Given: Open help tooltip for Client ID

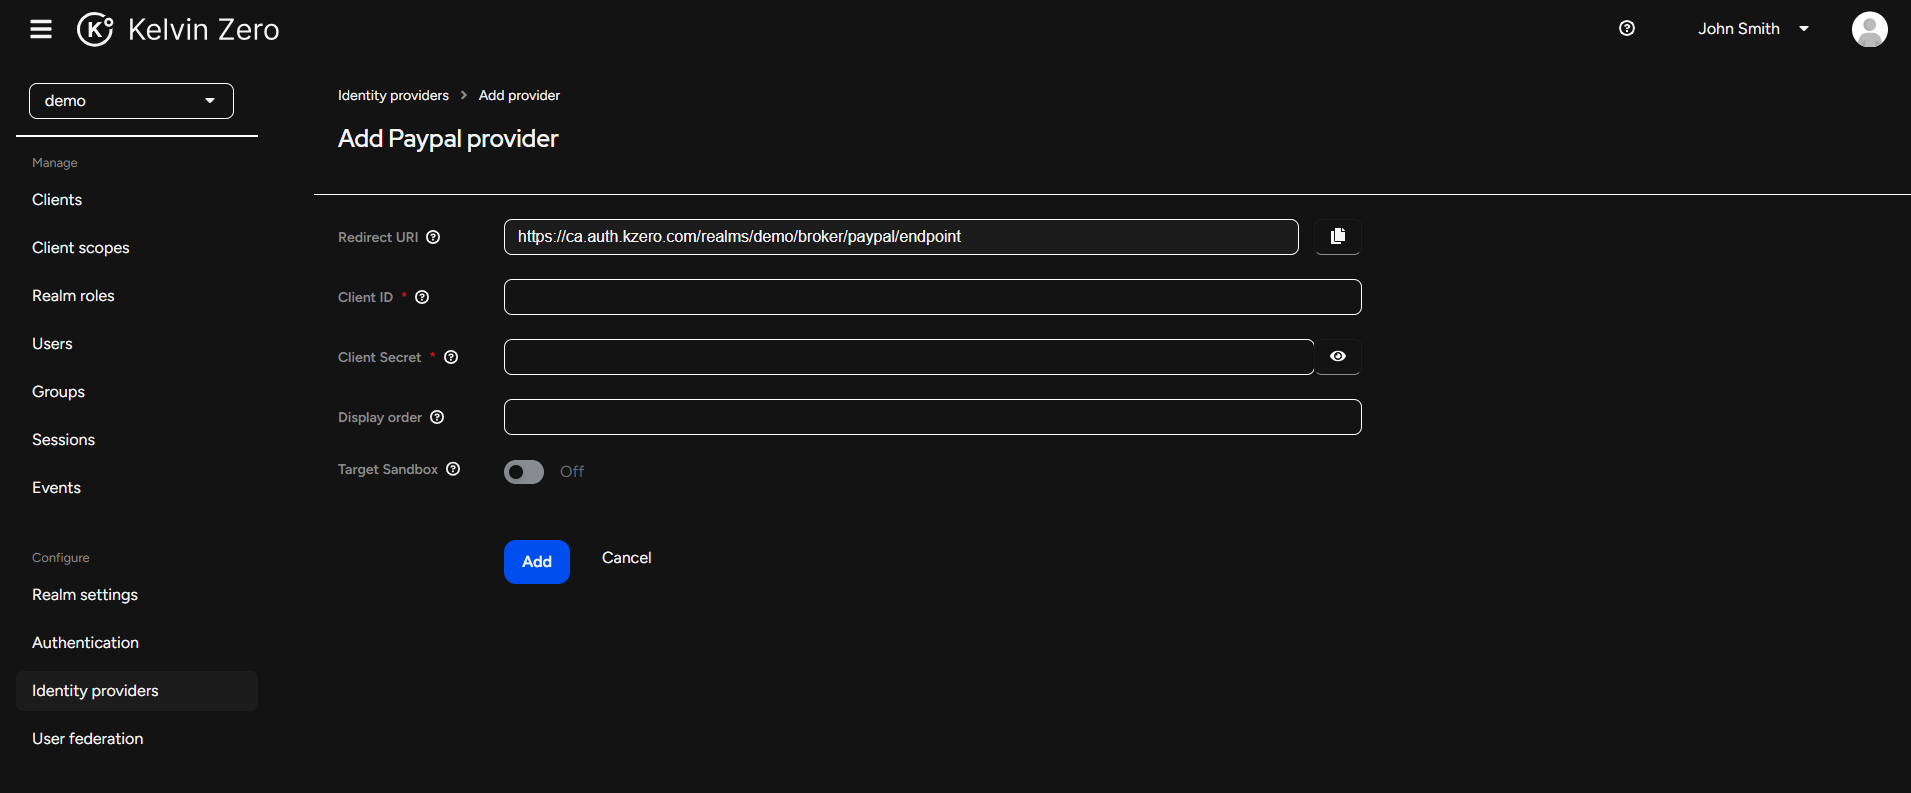Looking at the screenshot, I should pos(422,297).
